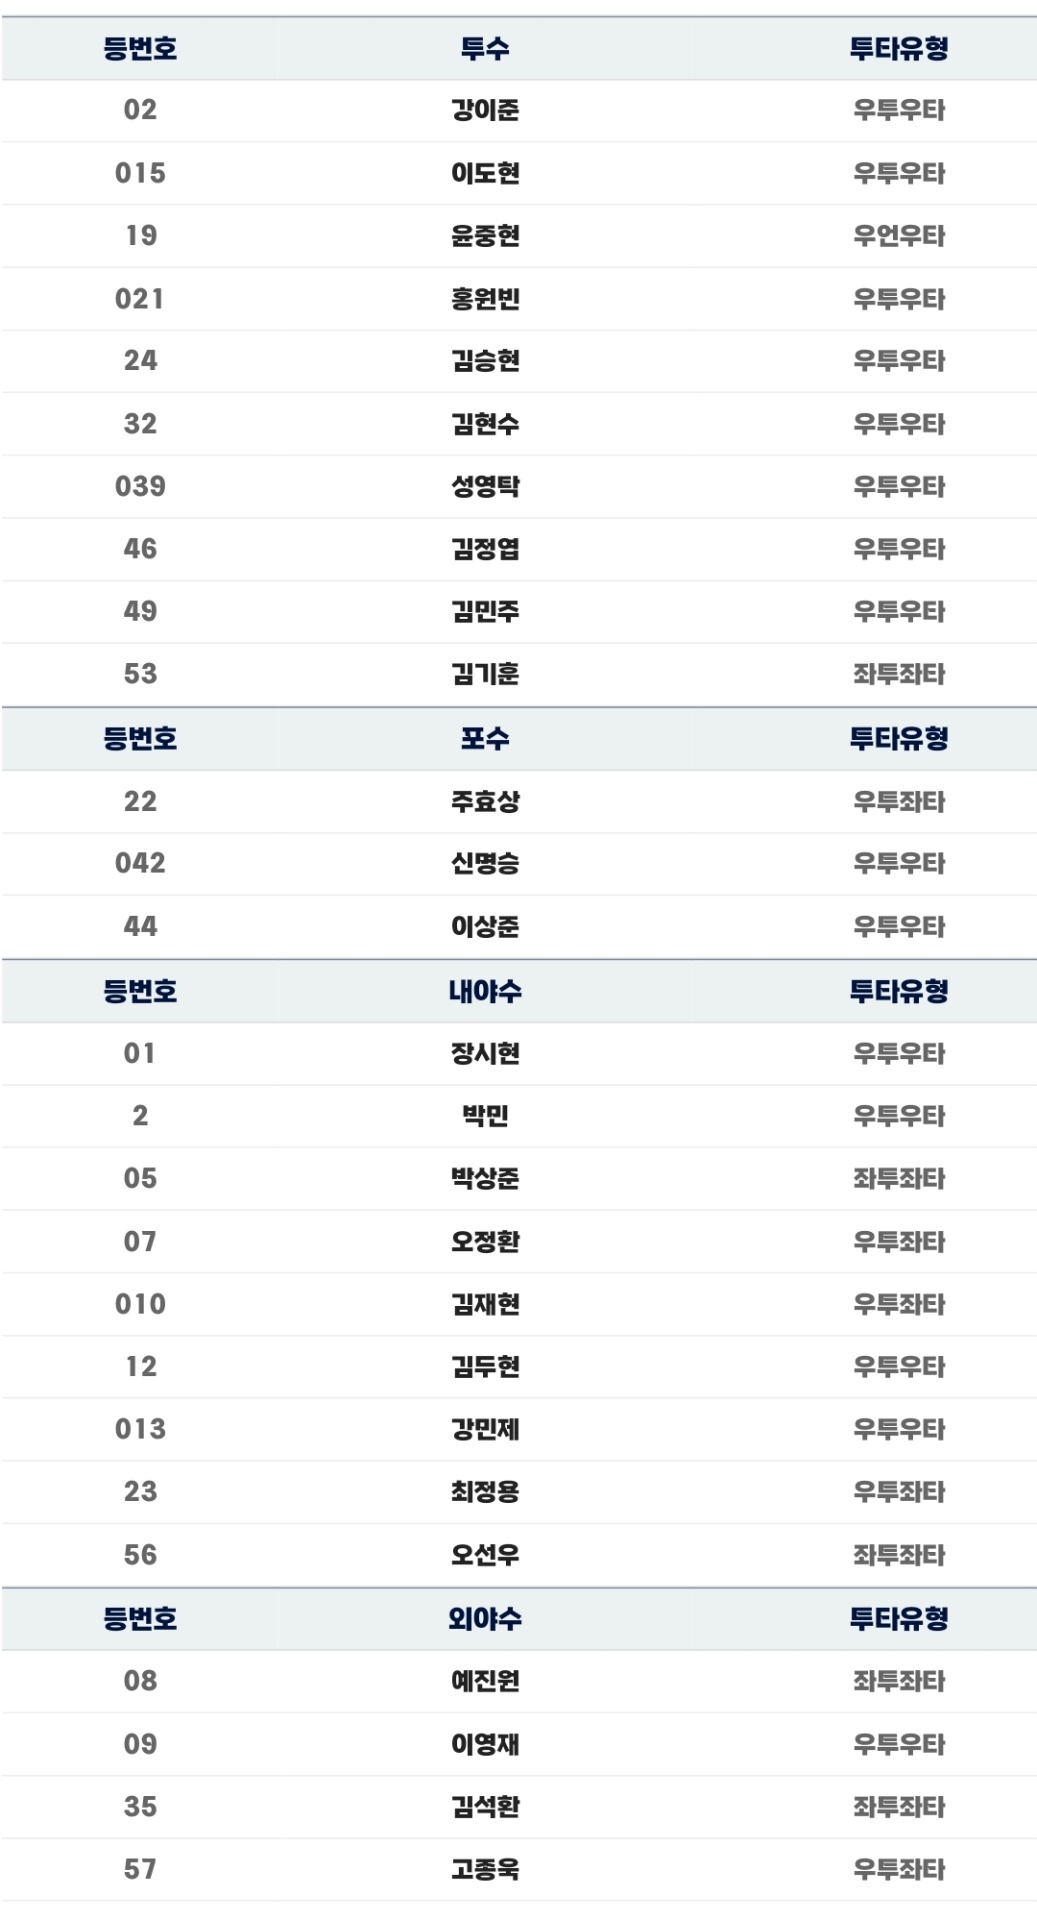Image resolution: width=1037 pixels, height=1920 pixels.
Task: Click the 투수 column header
Action: 485,48
